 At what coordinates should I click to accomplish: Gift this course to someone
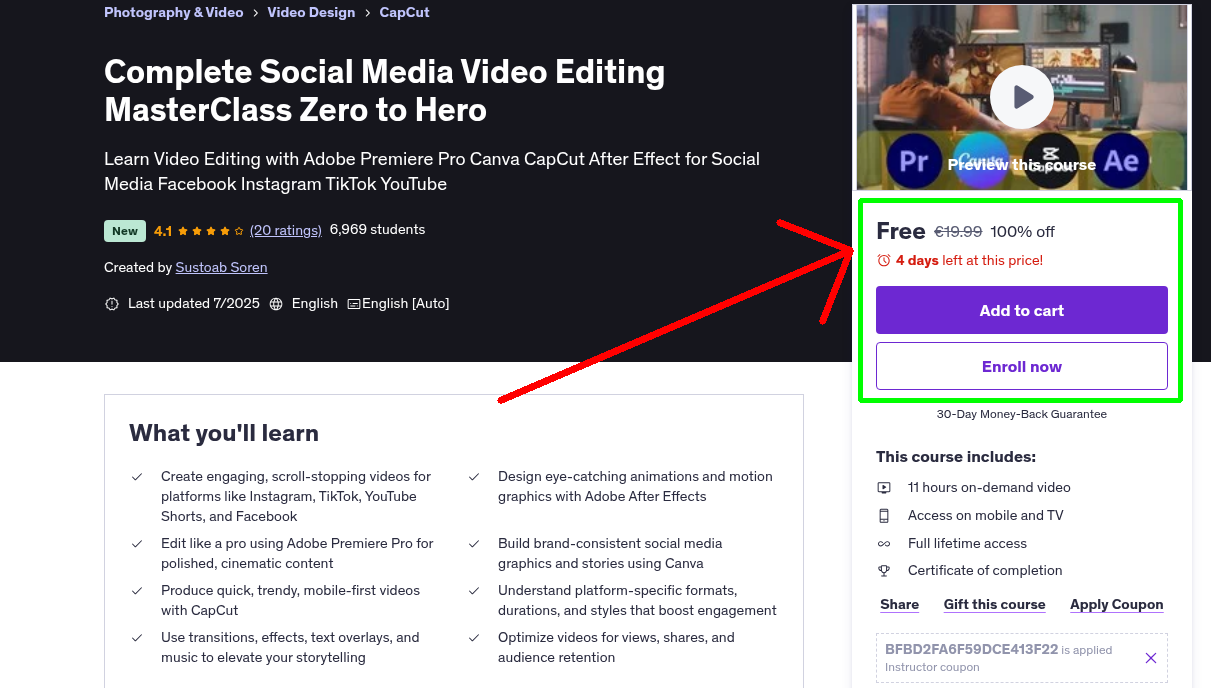tap(995, 605)
